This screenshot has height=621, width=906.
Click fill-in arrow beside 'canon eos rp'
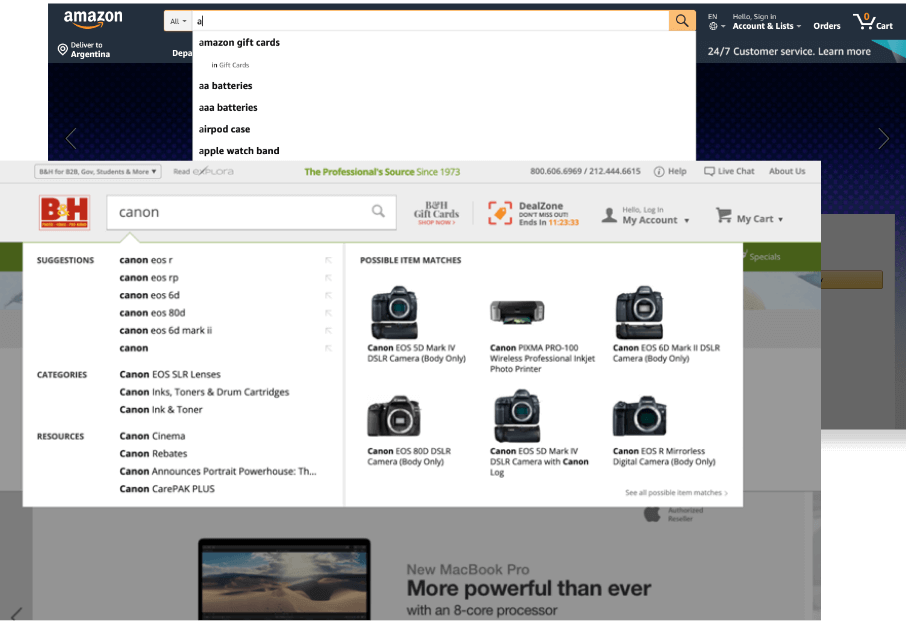coord(328,278)
